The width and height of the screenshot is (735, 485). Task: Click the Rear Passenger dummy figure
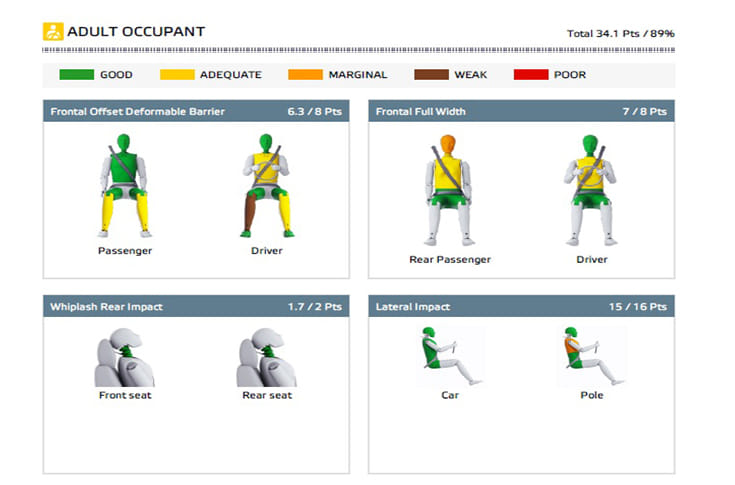point(449,190)
